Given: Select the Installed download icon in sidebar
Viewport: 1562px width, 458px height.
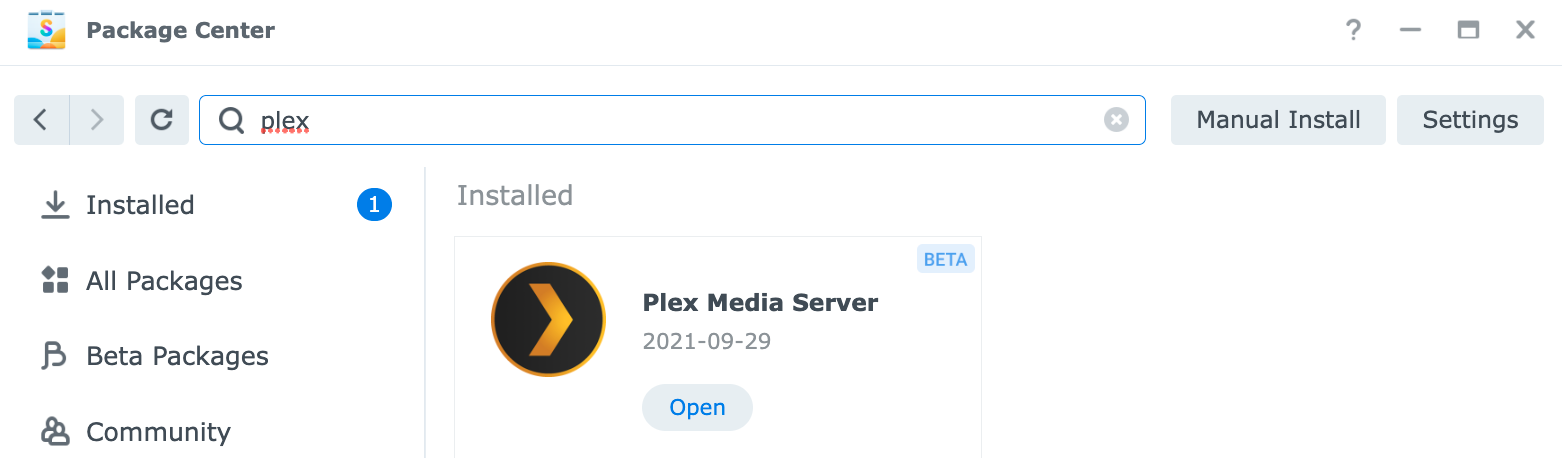Looking at the screenshot, I should [x=54, y=205].
